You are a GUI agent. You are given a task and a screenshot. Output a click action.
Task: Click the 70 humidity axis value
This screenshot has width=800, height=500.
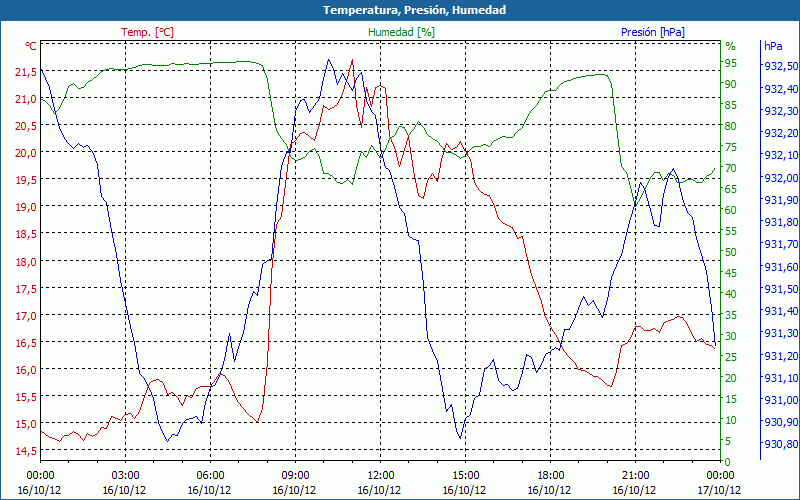tap(731, 168)
